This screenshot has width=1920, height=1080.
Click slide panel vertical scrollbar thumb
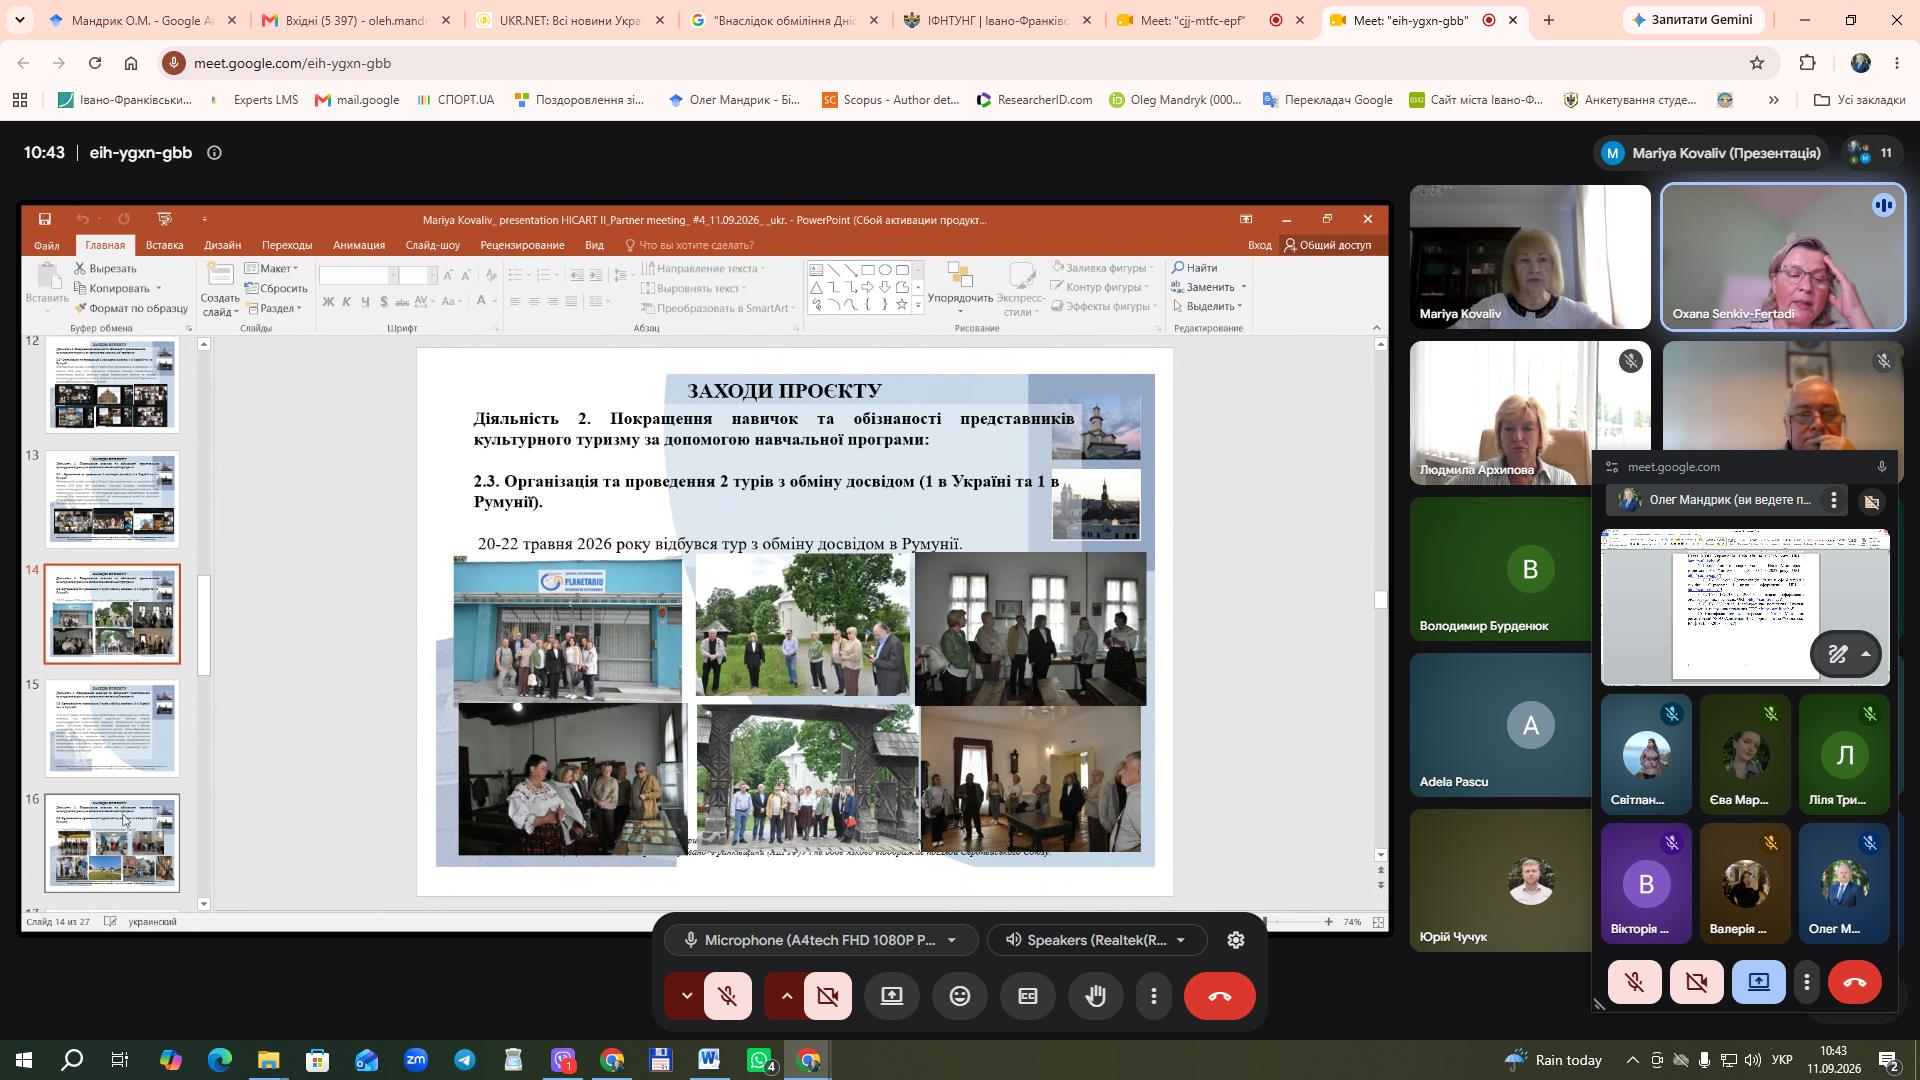click(204, 625)
